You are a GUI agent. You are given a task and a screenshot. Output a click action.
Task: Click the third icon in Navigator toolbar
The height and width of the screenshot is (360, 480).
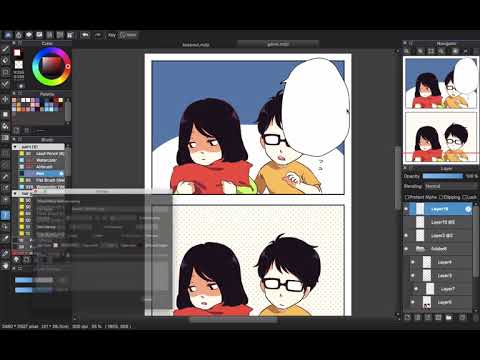click(431, 51)
